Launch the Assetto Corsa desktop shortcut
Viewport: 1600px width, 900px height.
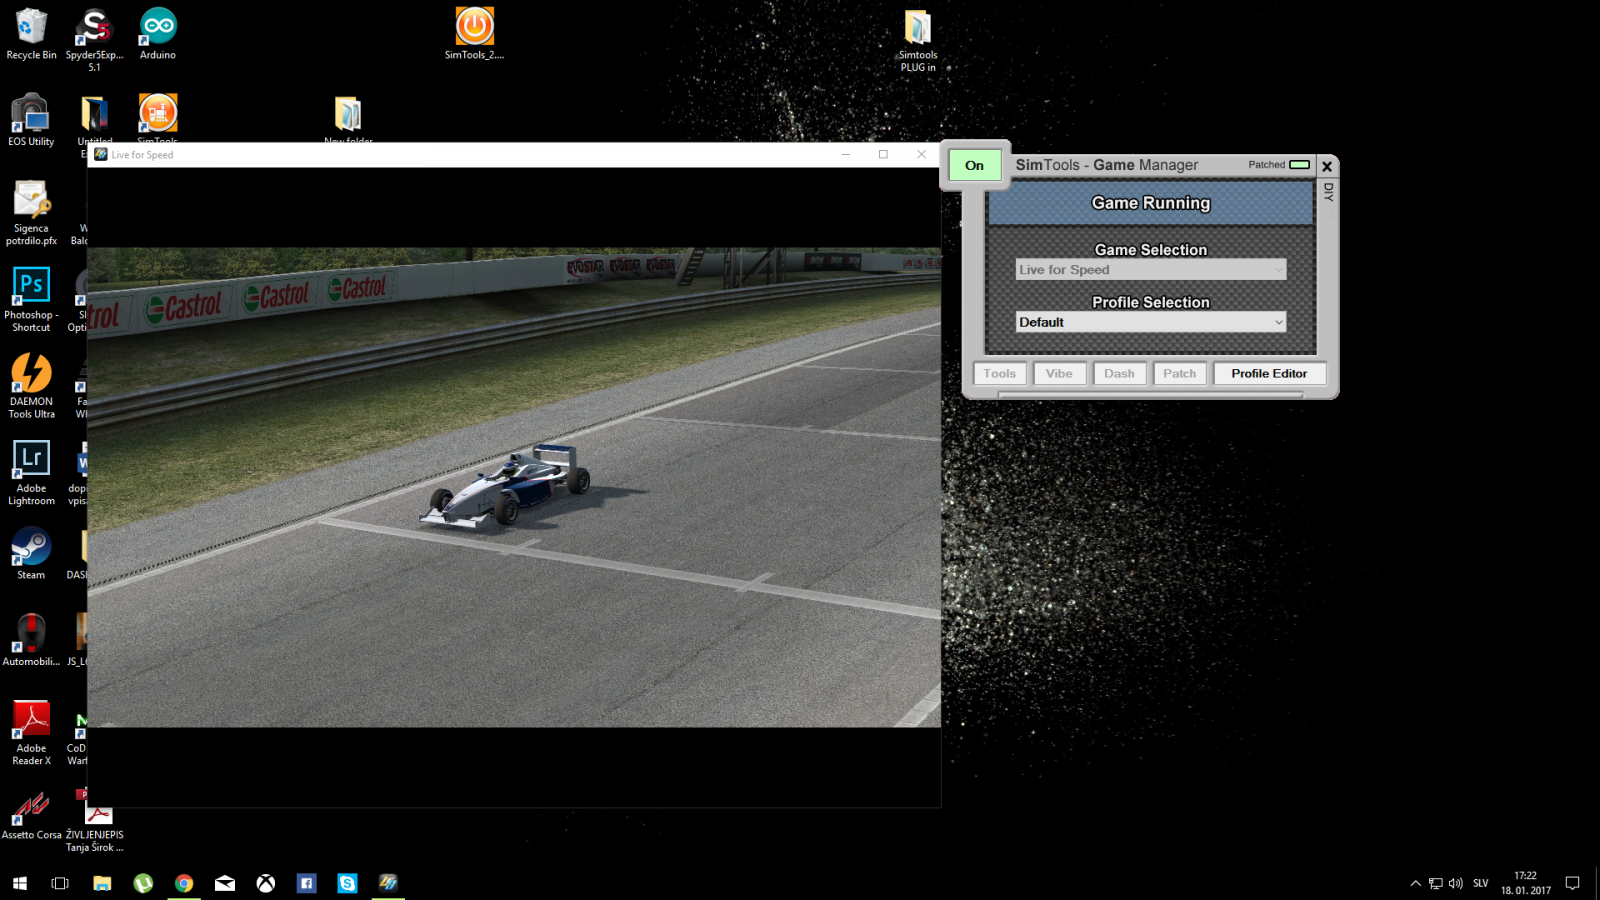31,814
